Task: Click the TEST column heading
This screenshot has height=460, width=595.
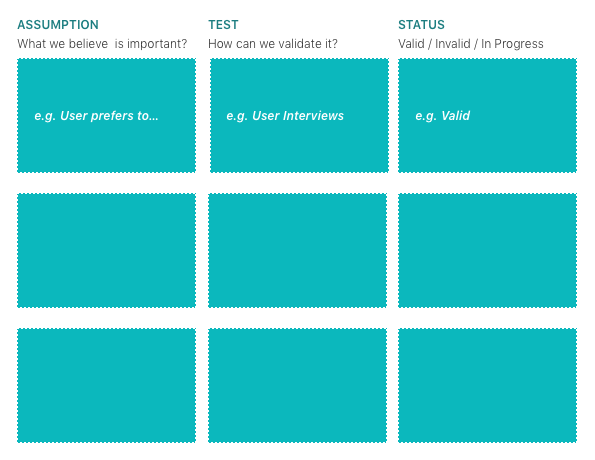Action: (223, 25)
